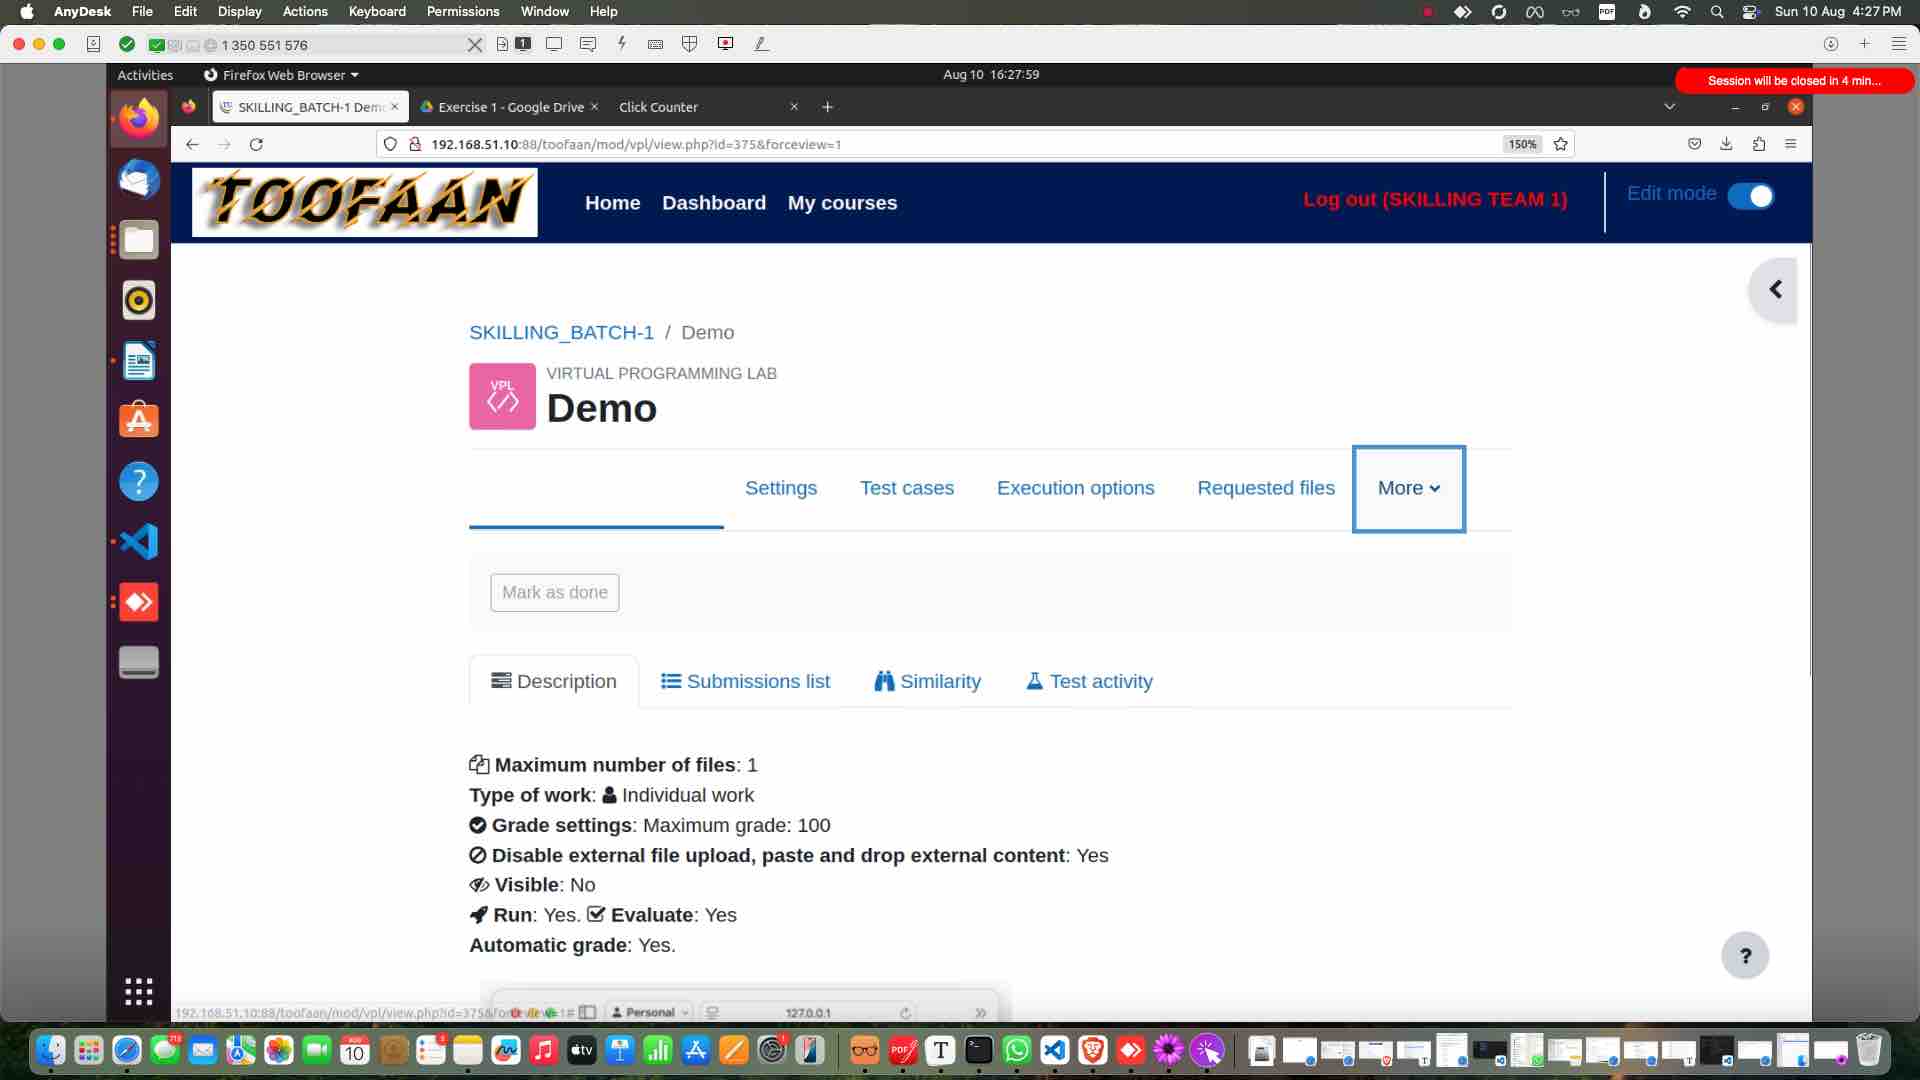
Task: Toggle the screen sharing indicator in AnyDesk toolbar
Action: [x=554, y=44]
